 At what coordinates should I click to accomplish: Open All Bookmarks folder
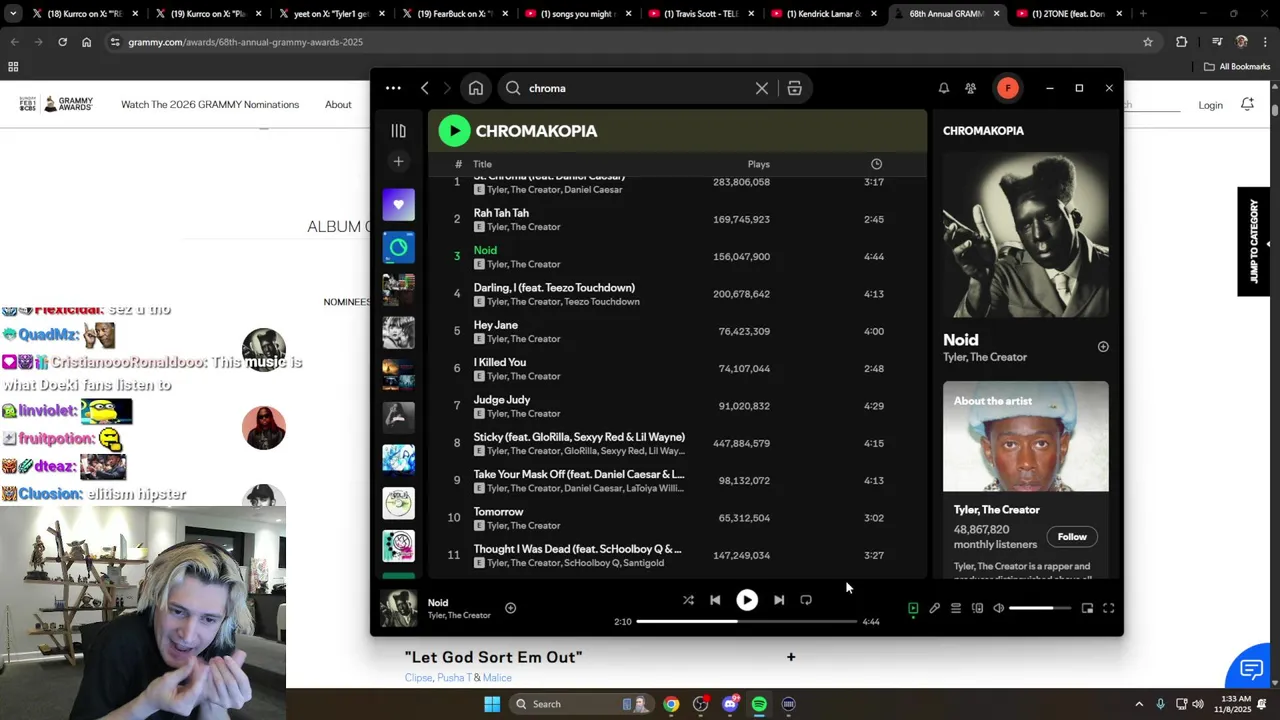(x=1237, y=67)
